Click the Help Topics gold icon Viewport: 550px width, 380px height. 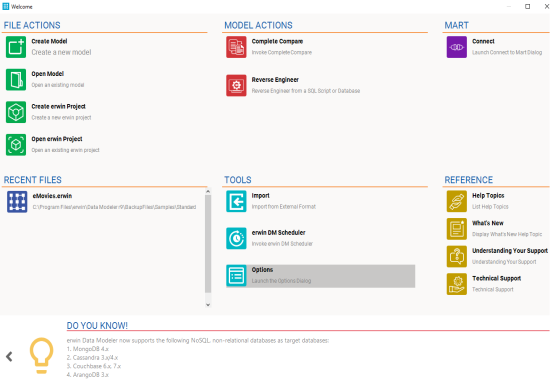[457, 201]
